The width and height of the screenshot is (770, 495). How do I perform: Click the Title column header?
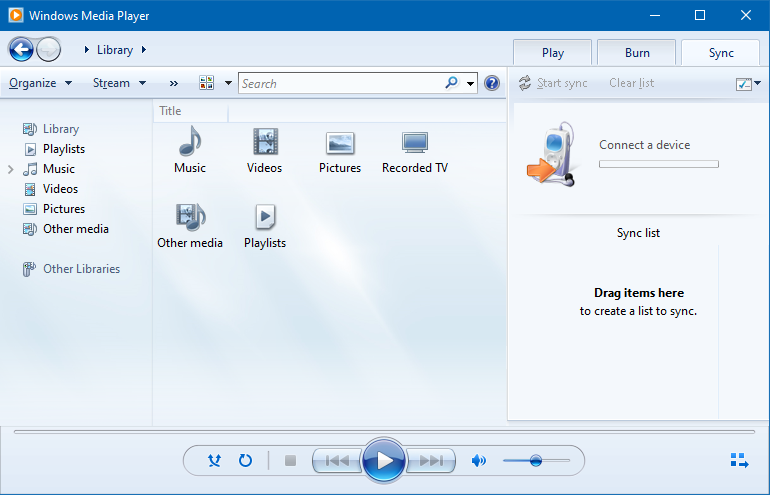(x=191, y=111)
